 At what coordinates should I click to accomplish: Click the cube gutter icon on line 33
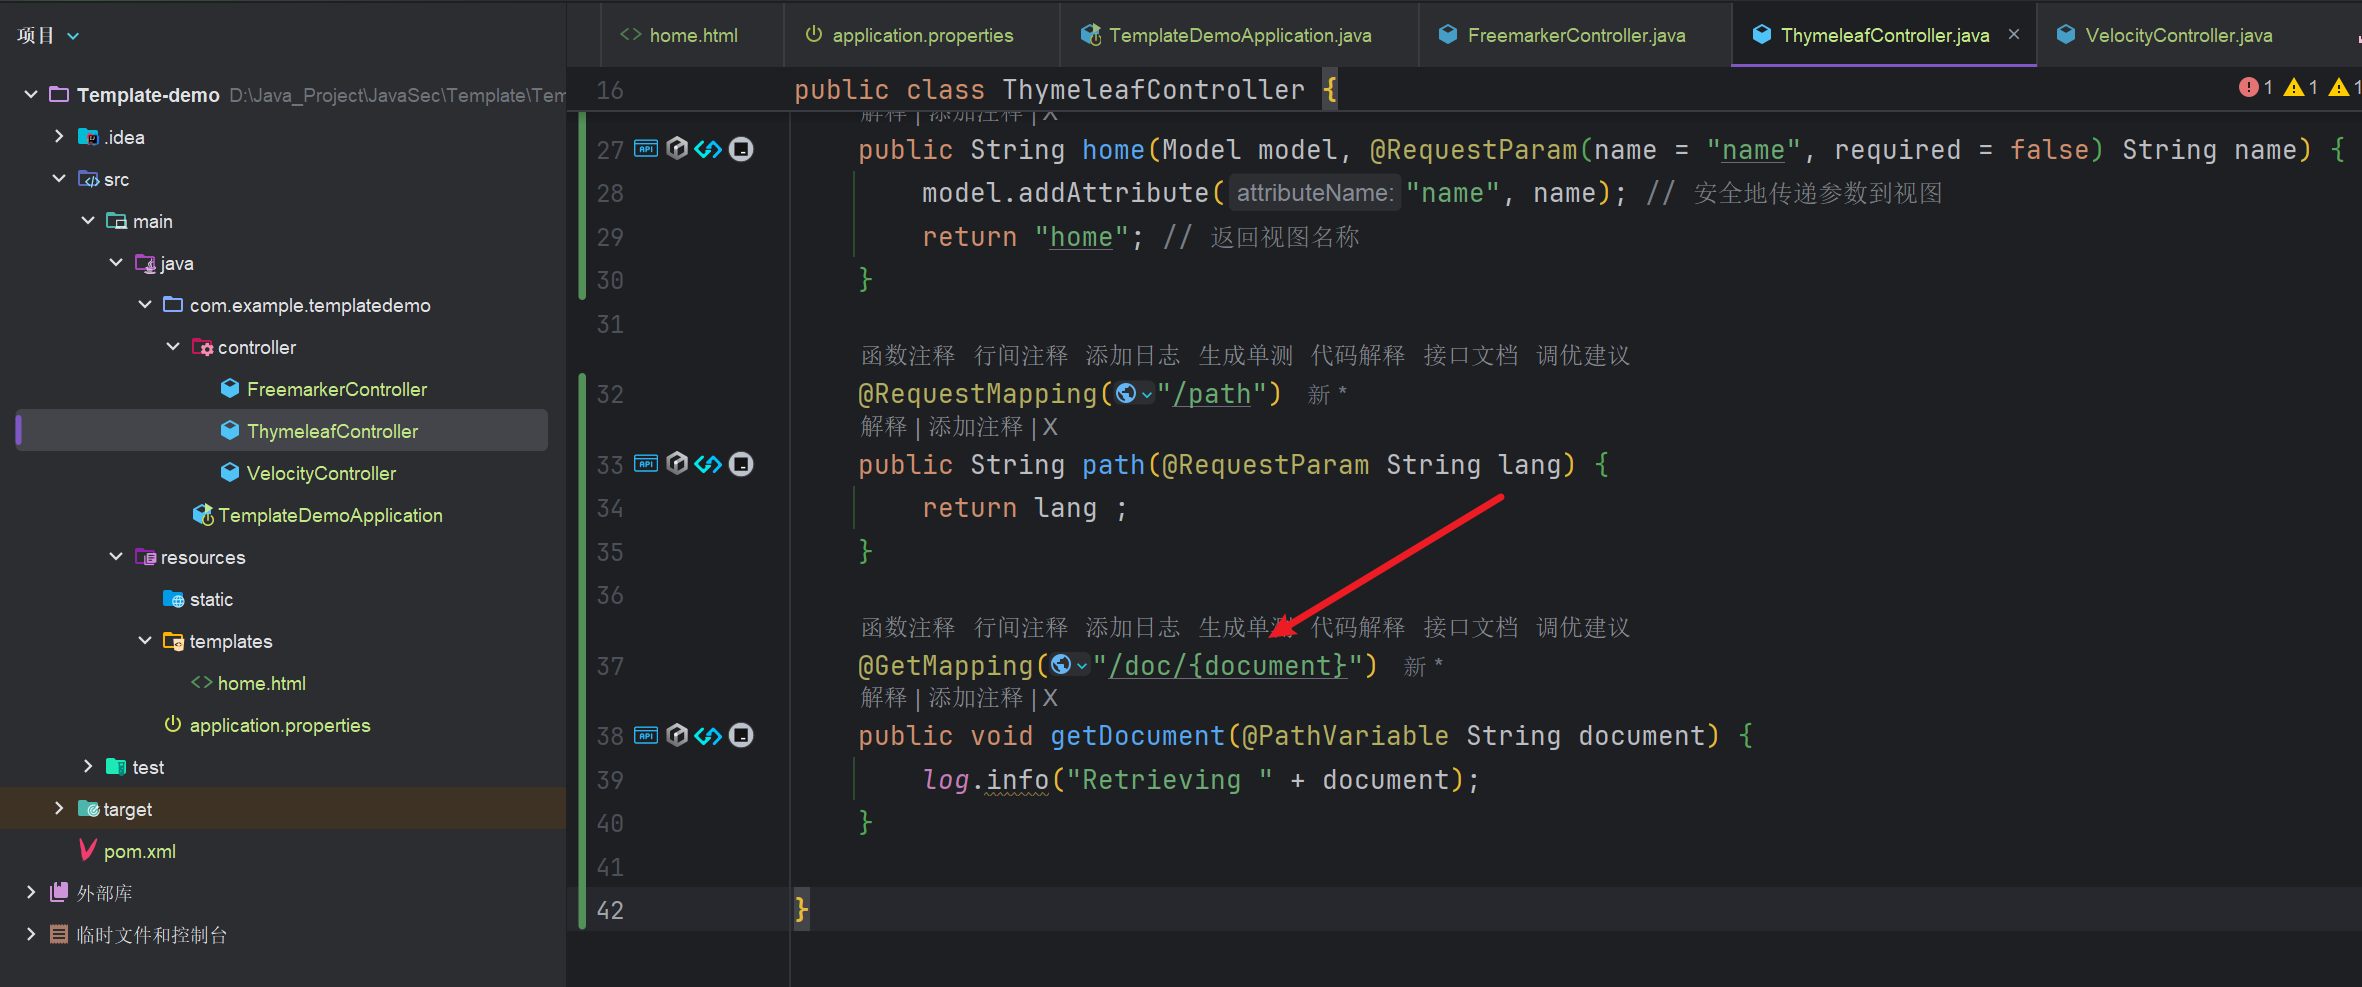click(677, 464)
